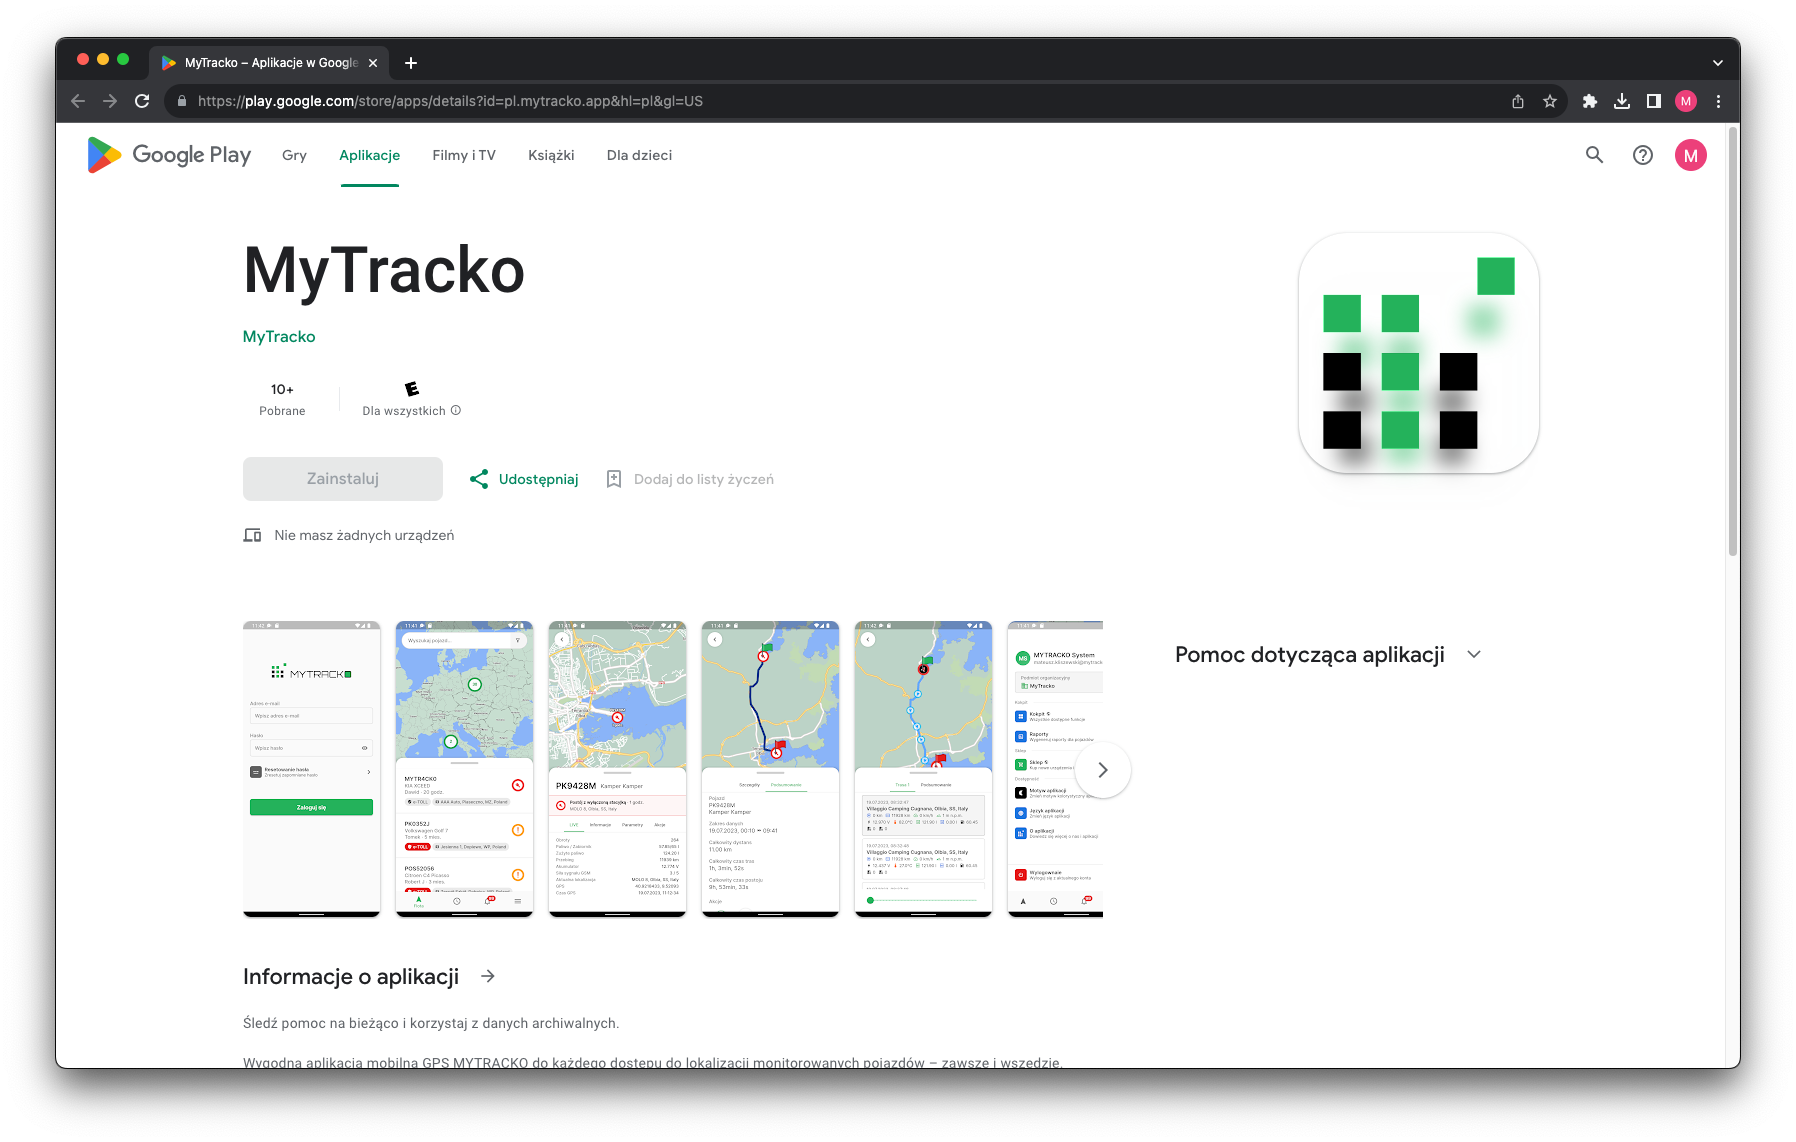Open the Chrome profile avatar in toolbar
1796x1142 pixels.
tap(1686, 101)
